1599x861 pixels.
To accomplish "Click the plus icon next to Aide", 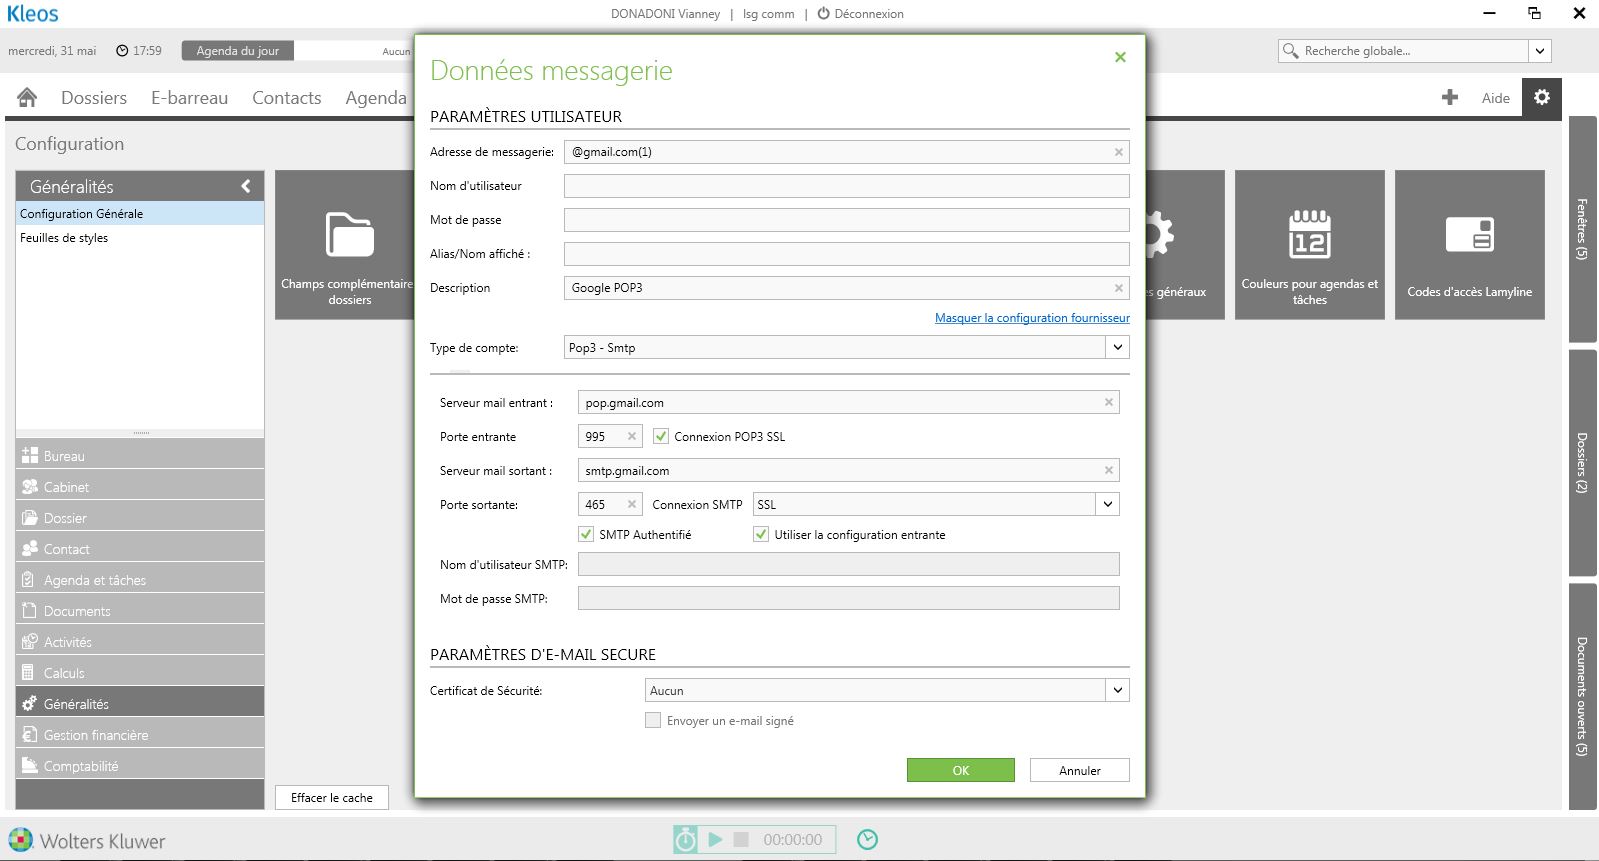I will pos(1449,97).
